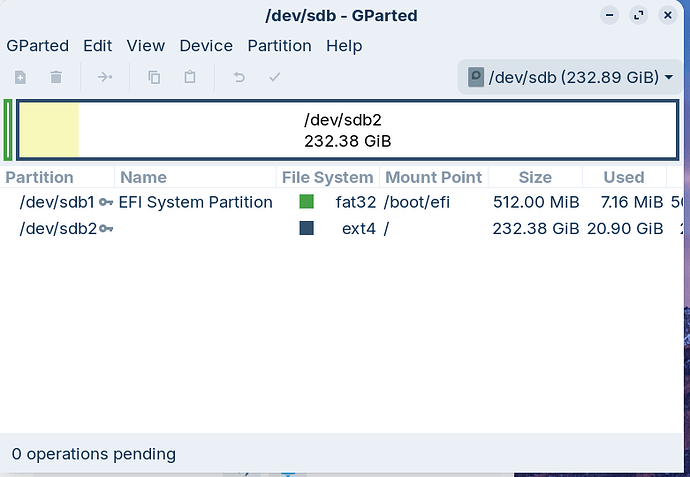Click the Resize/Move arrow icon
Screen dimensions: 690x477
pos(105,77)
